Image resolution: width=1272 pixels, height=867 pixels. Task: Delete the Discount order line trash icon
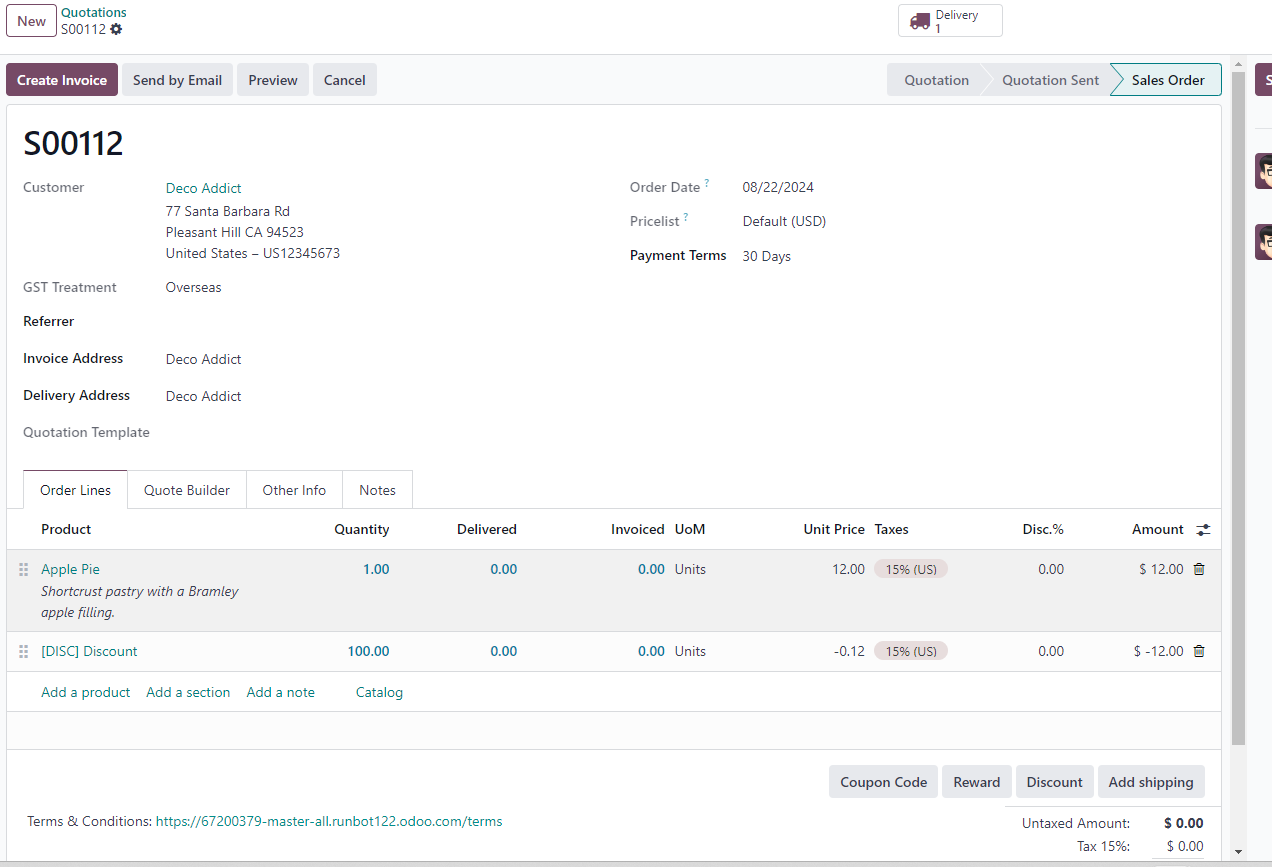click(x=1199, y=651)
